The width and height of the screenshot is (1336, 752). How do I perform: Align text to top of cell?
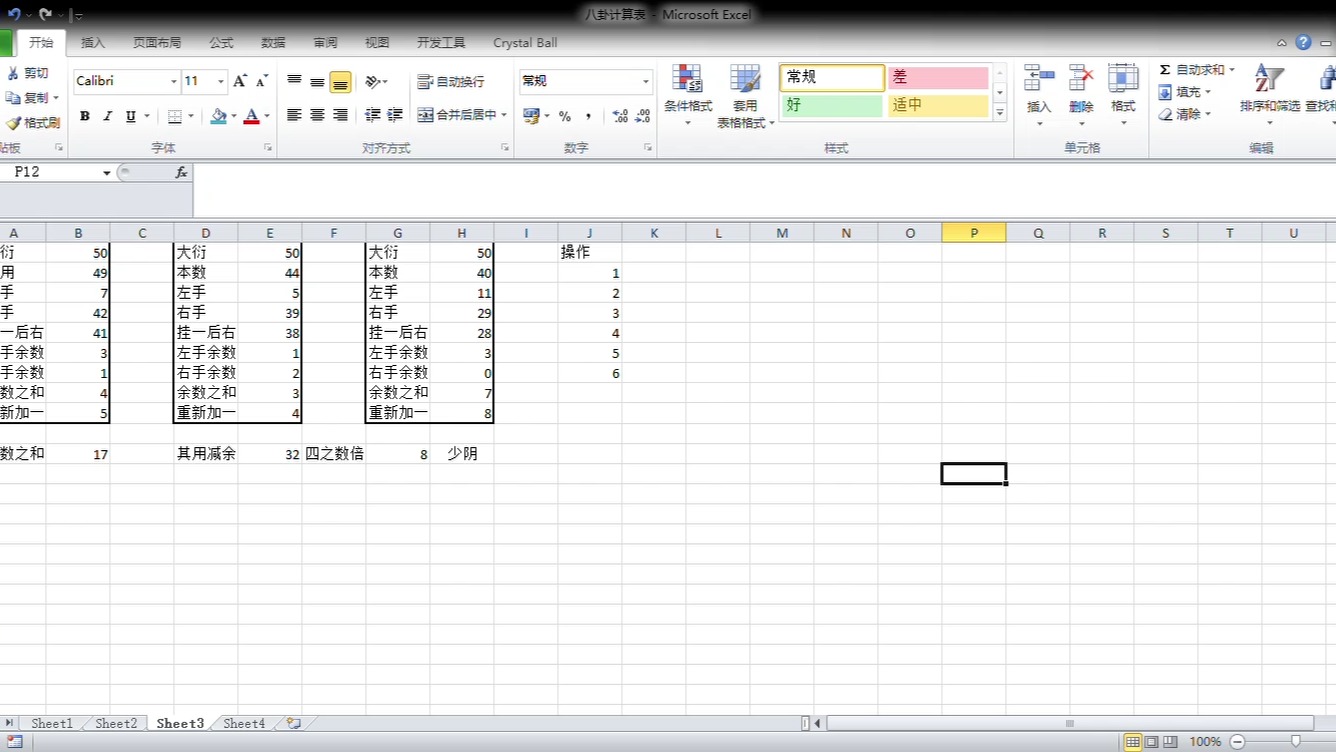click(294, 81)
